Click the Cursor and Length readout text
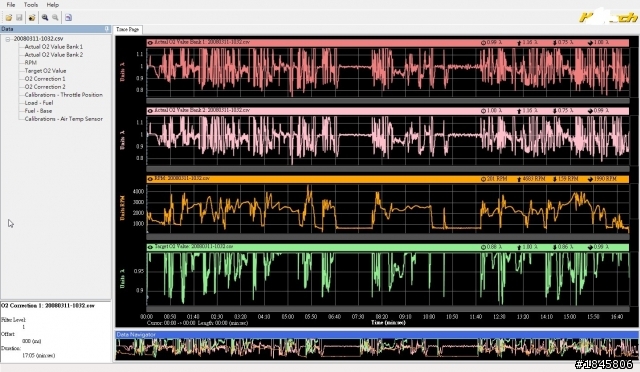This screenshot has height=372, width=640. pos(197,323)
